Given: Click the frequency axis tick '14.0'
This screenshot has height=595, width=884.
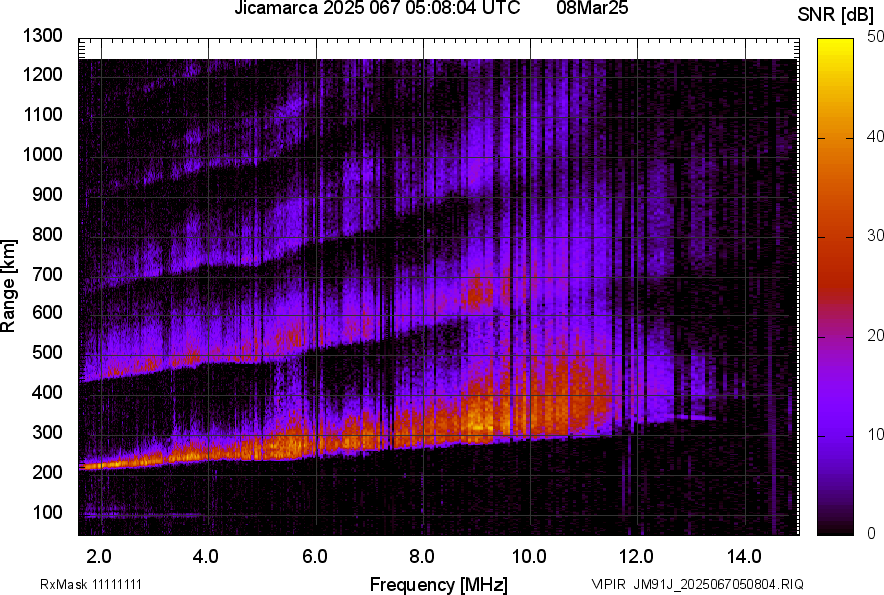Looking at the screenshot, I should [744, 557].
